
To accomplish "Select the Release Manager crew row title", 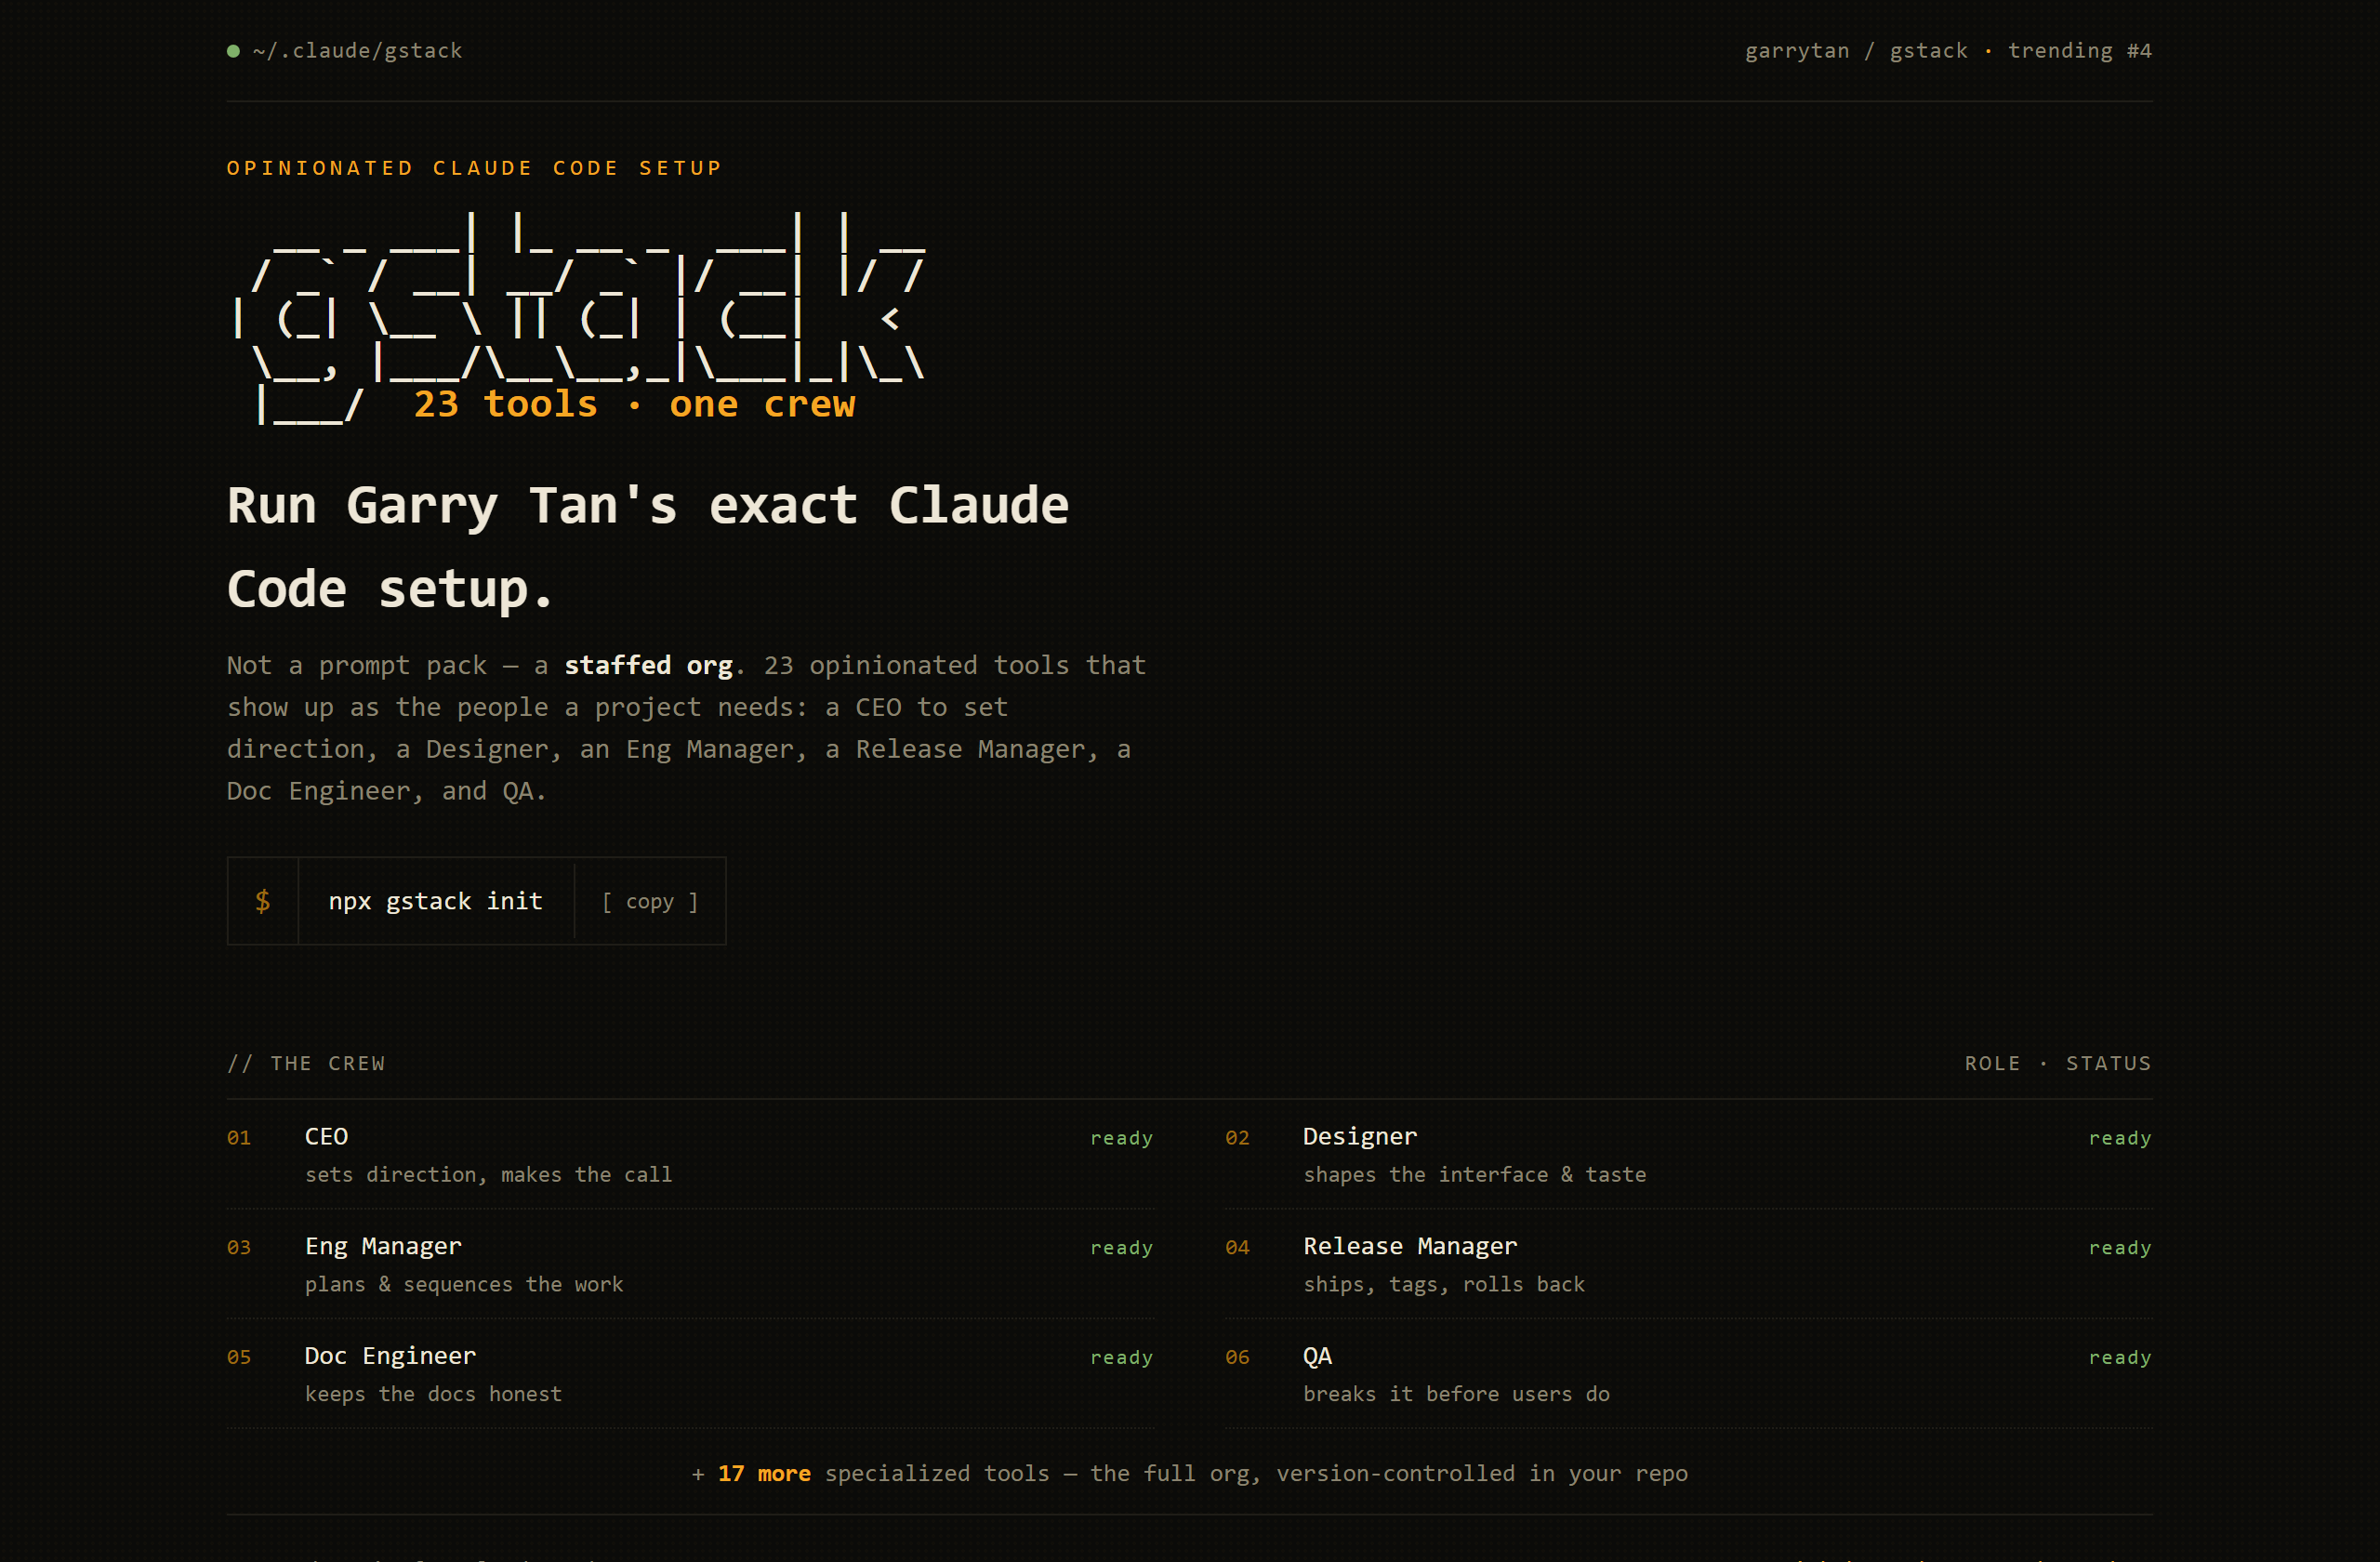I will pos(1410,1246).
